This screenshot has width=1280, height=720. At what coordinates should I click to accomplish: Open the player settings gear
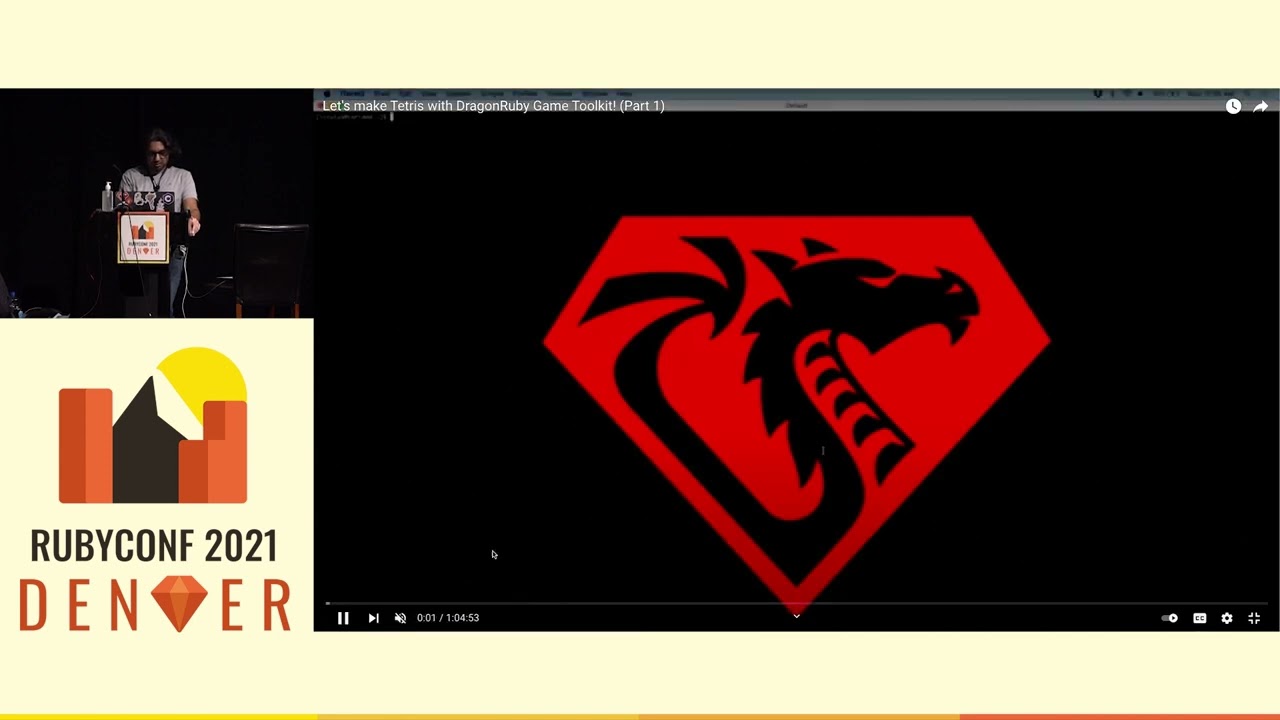[1227, 618]
